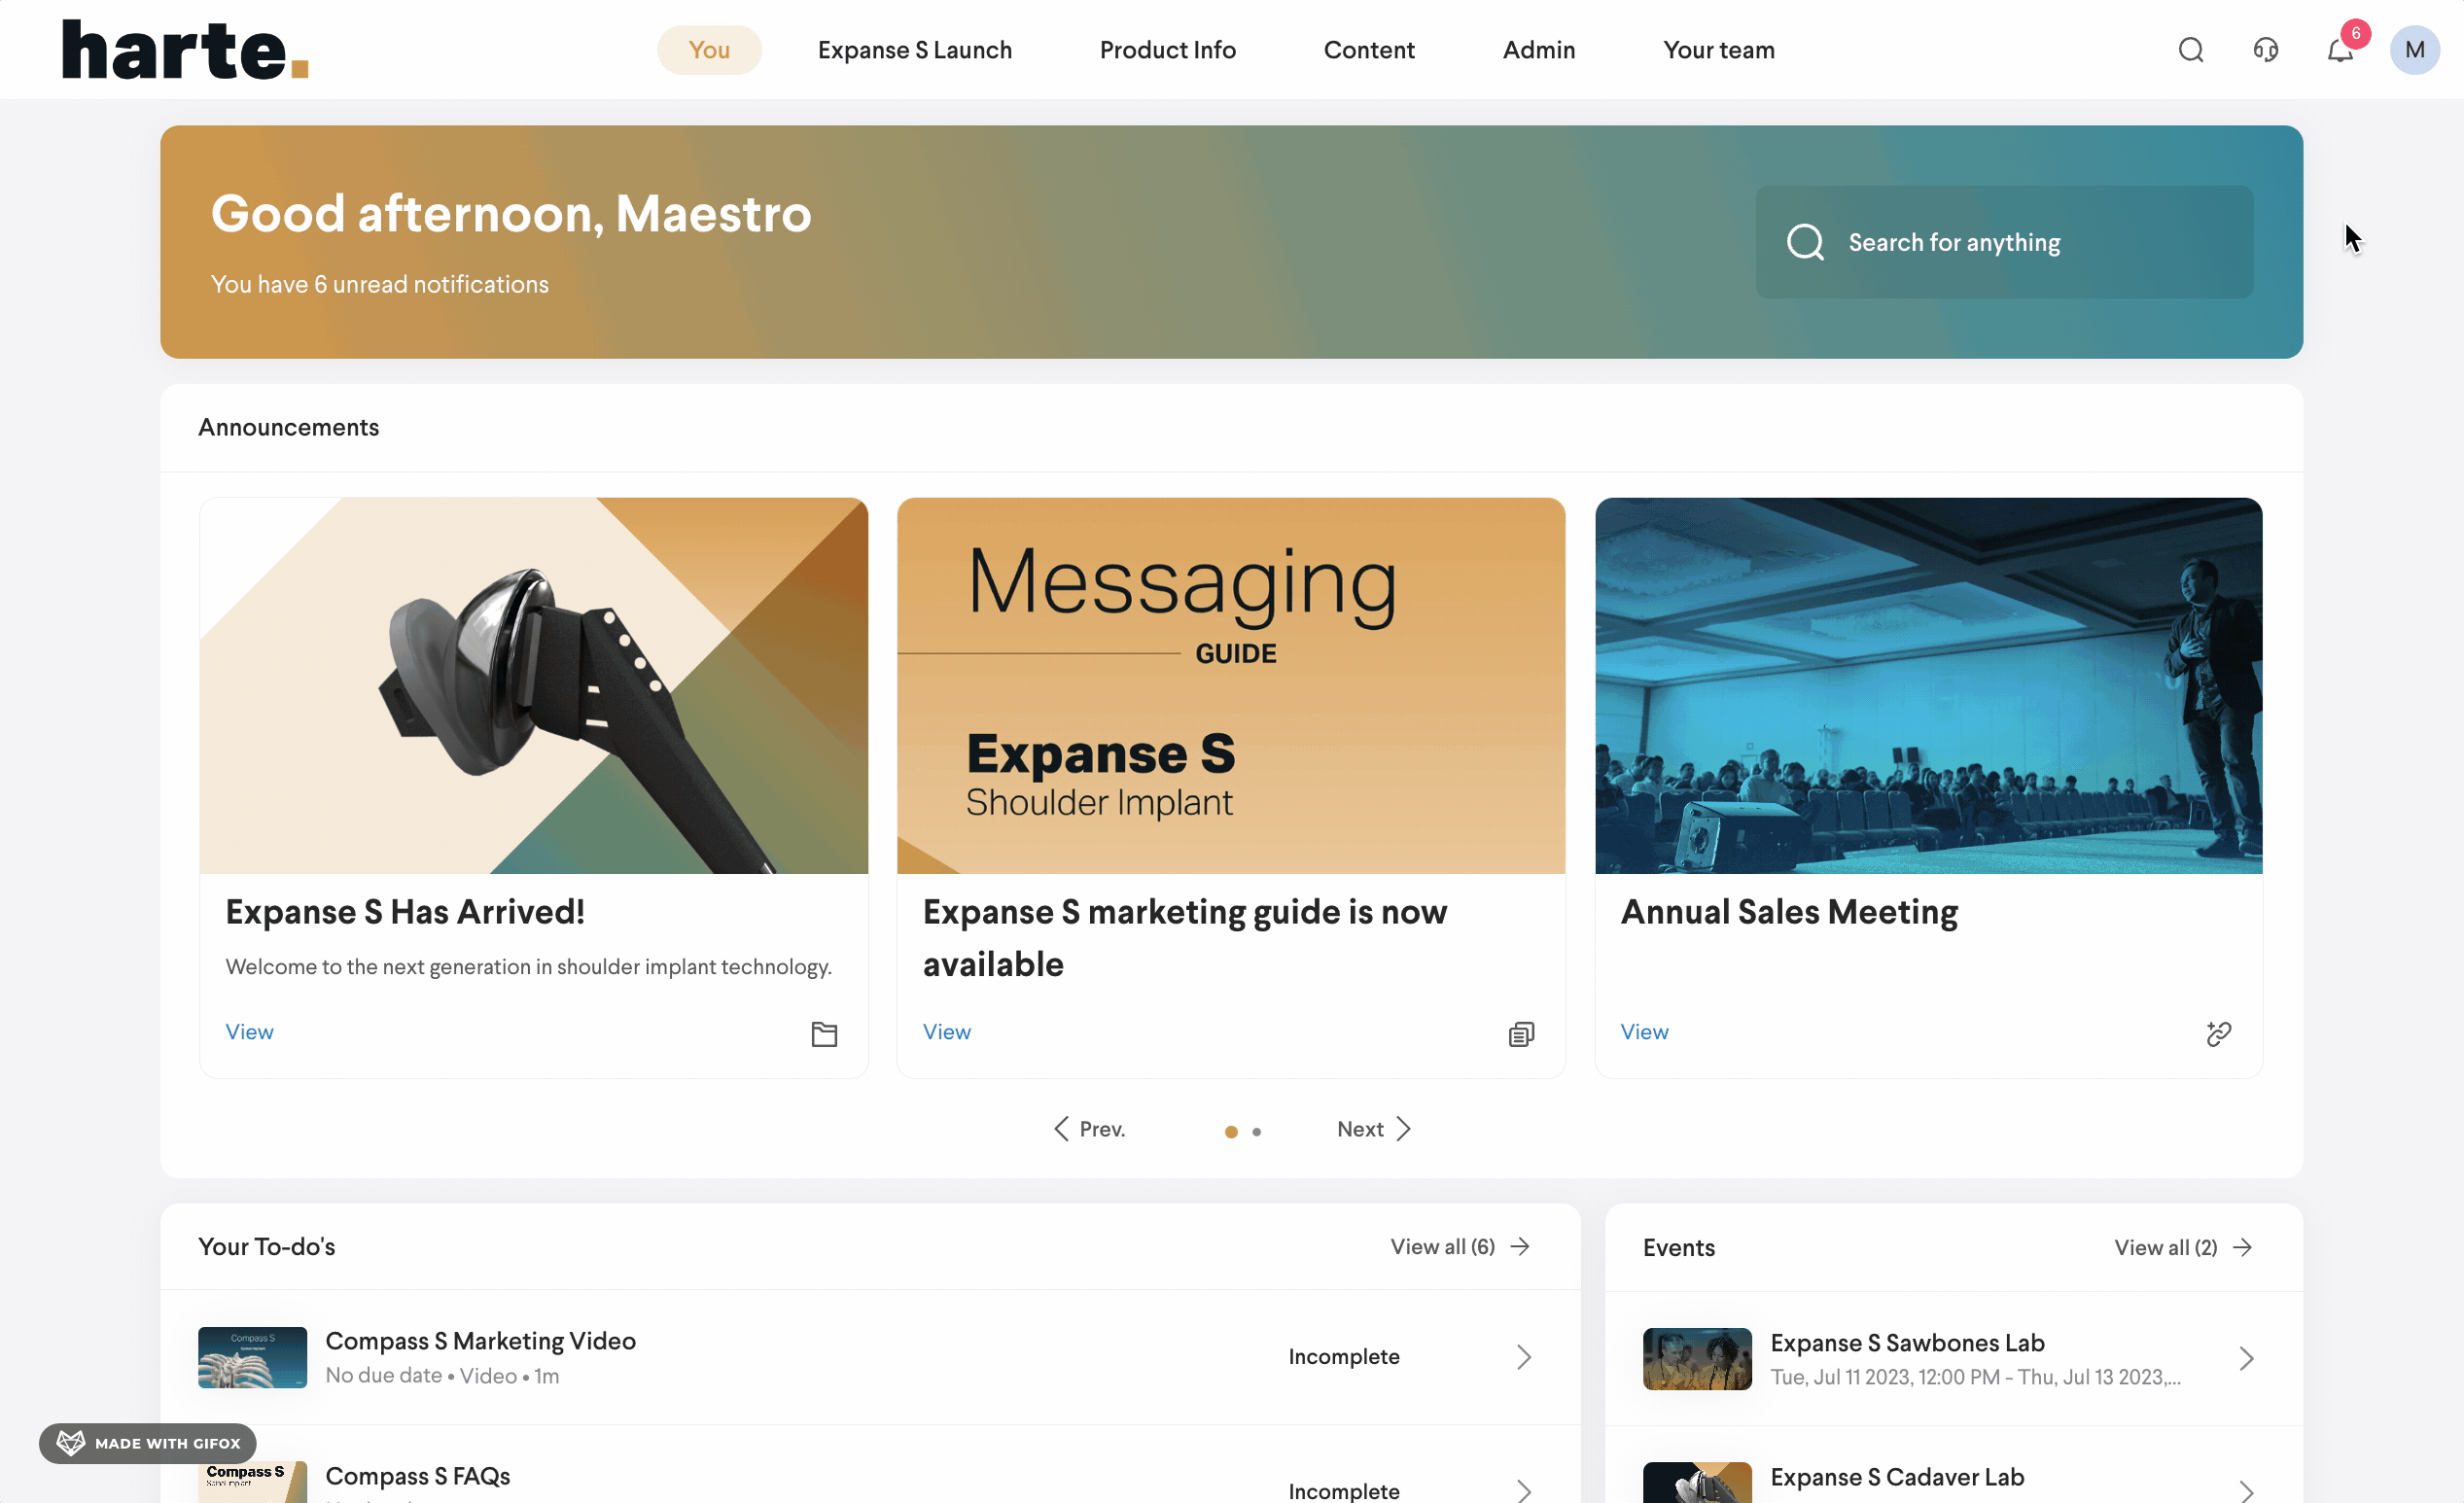The height and width of the screenshot is (1503, 2464).
Task: Select the Your team navigation item
Action: pos(1718,49)
